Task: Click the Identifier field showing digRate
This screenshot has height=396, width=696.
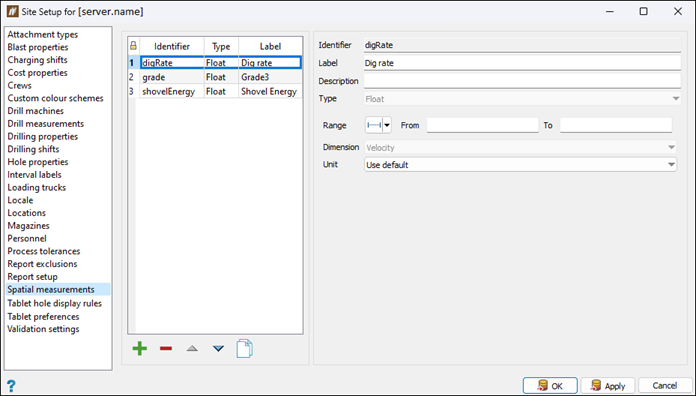Action: click(x=522, y=45)
